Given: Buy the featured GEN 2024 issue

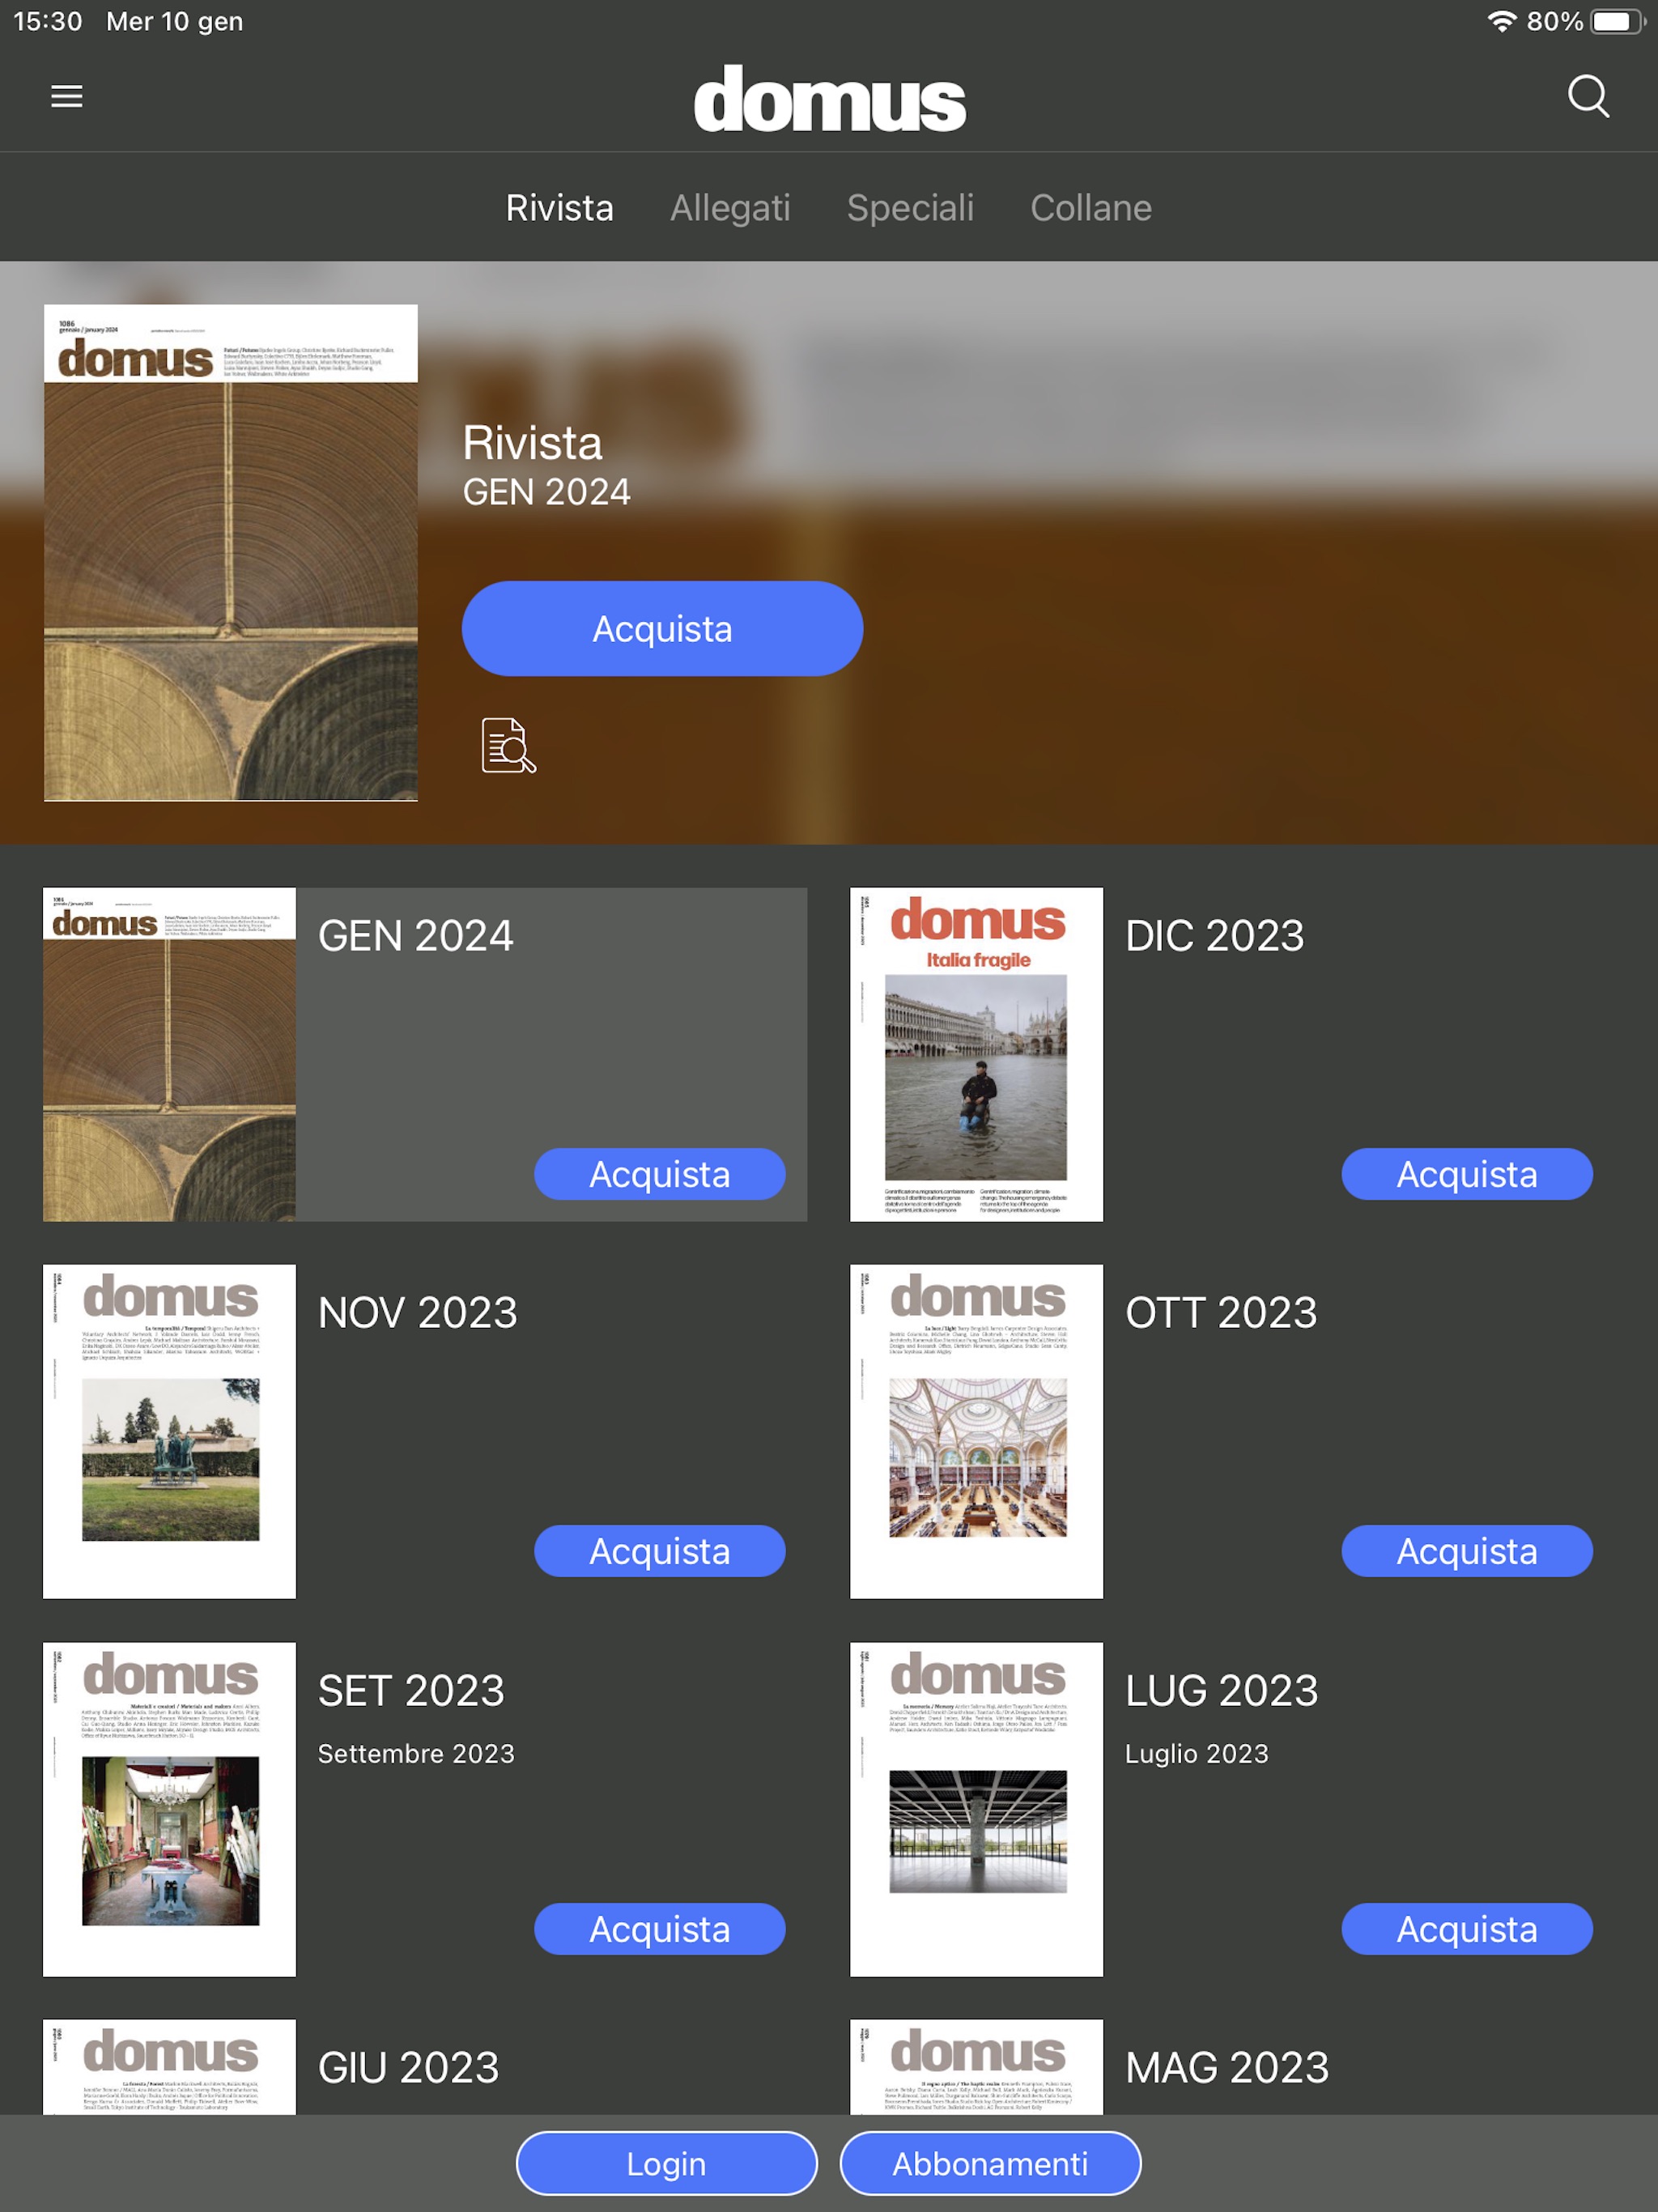Looking at the screenshot, I should pyautogui.click(x=662, y=629).
